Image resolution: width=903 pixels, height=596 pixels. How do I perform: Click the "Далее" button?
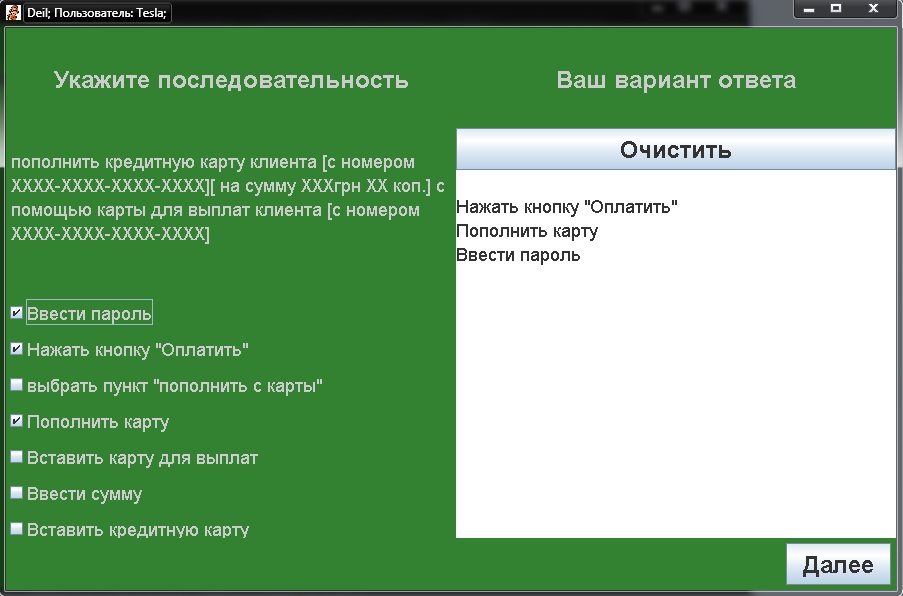(x=838, y=564)
